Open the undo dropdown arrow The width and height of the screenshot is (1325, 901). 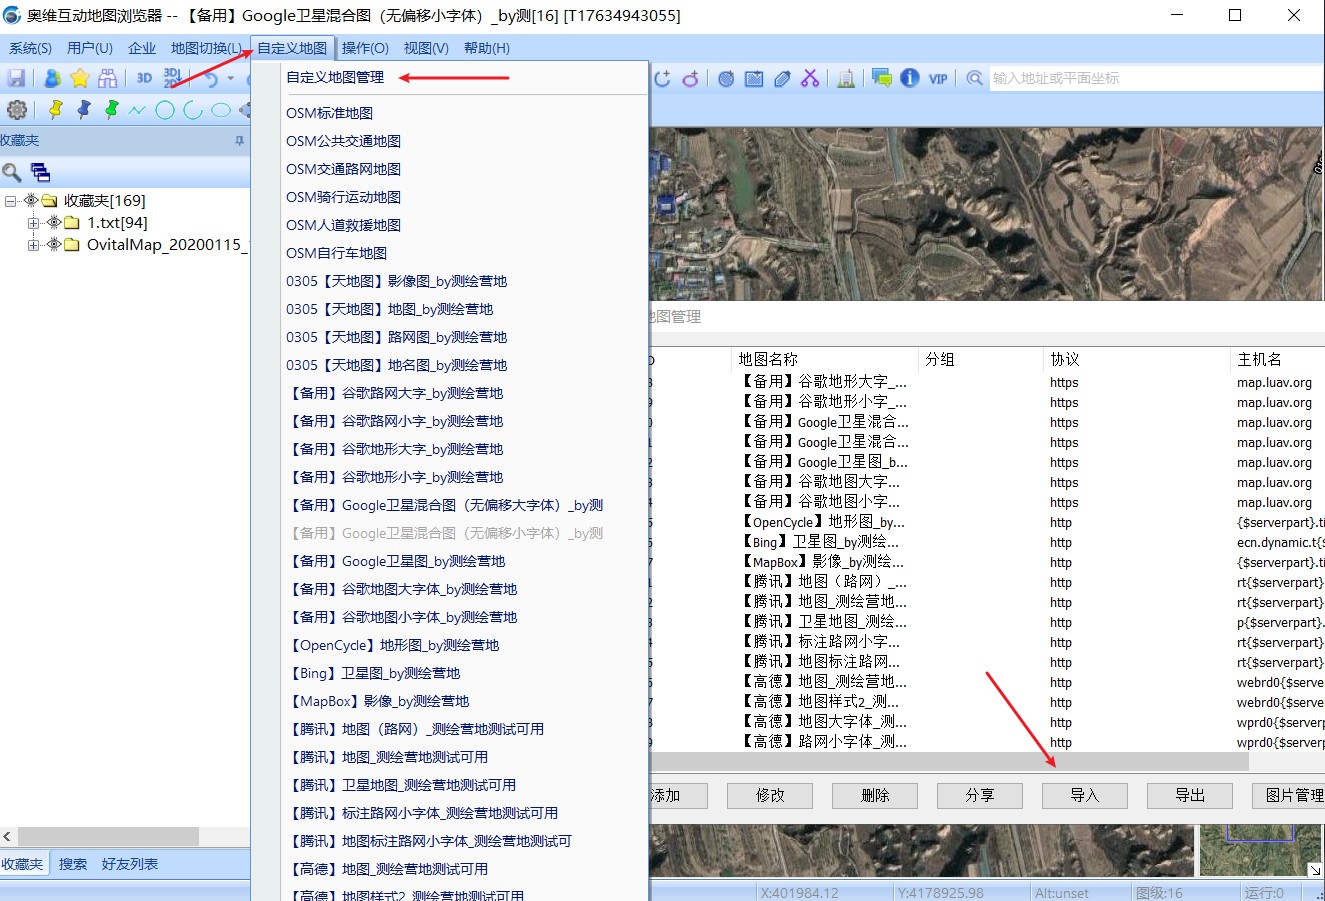tap(231, 78)
